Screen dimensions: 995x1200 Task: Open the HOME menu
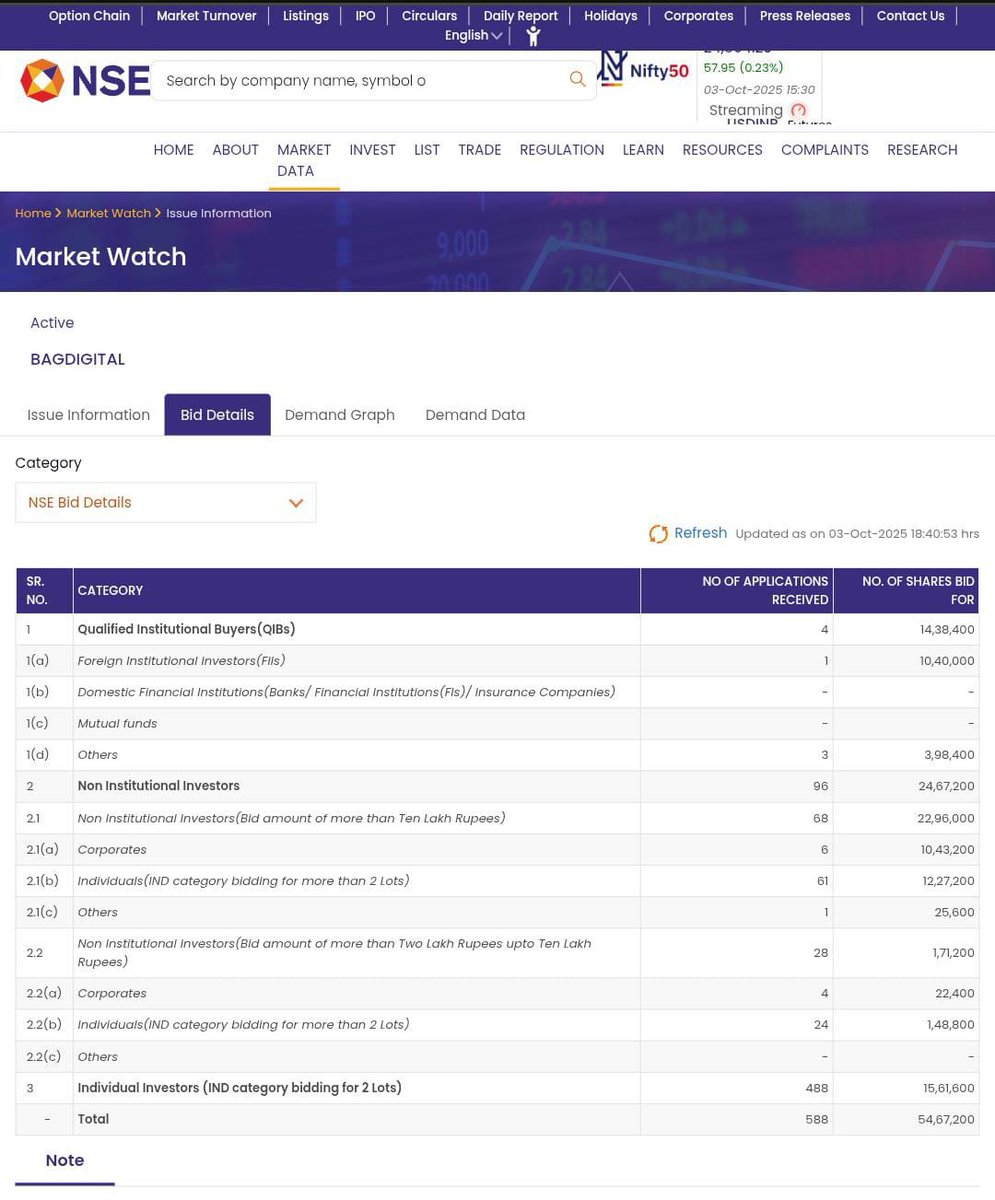click(173, 150)
